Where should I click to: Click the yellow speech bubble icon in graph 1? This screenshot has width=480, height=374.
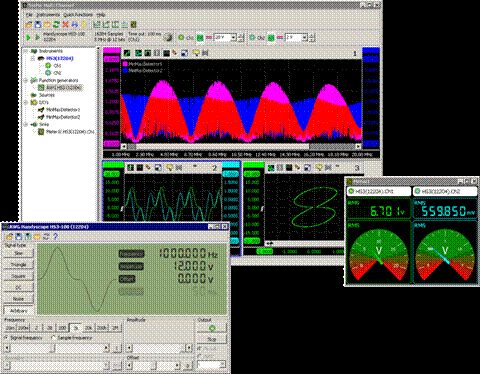point(196,53)
